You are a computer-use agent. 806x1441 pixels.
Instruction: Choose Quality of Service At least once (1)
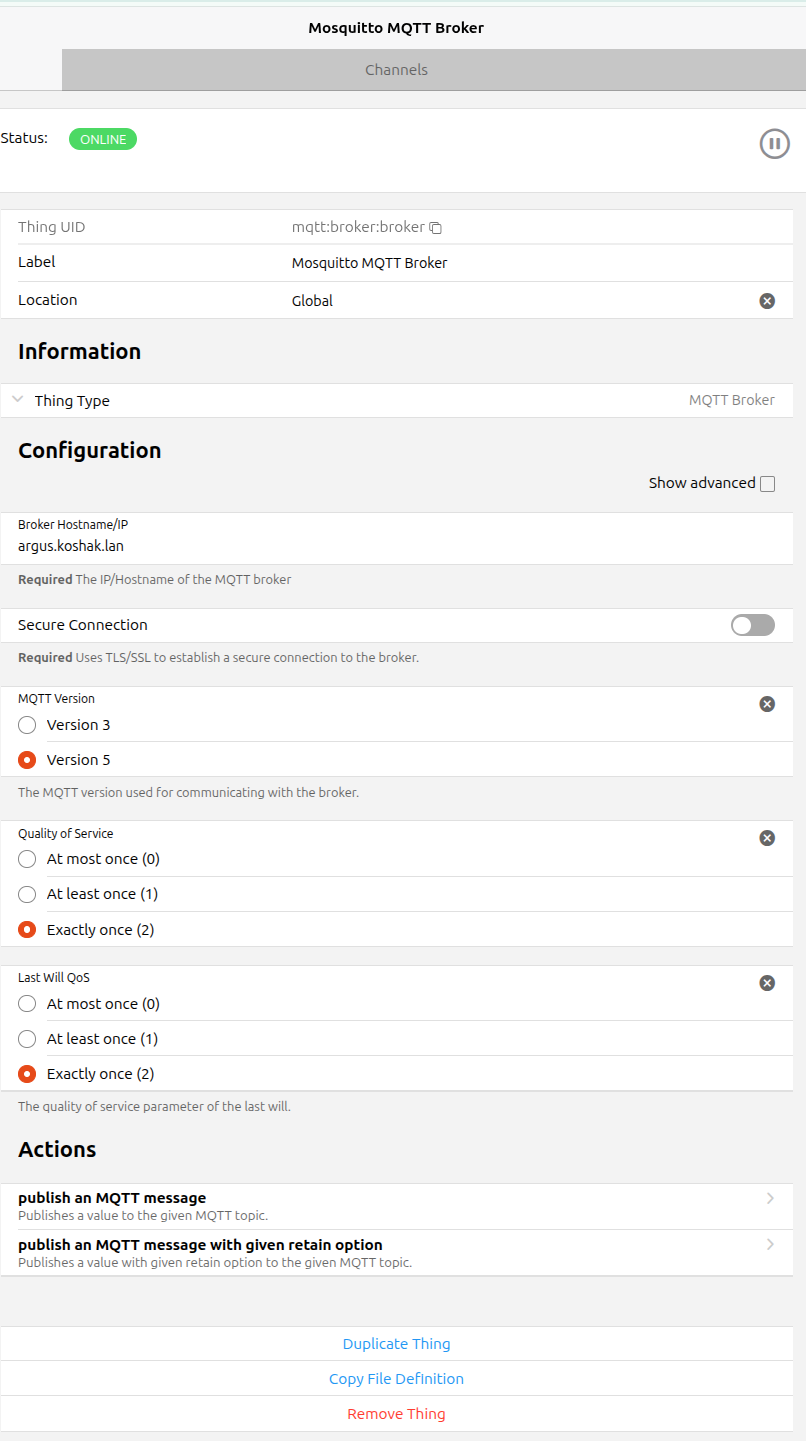pyautogui.click(x=27, y=894)
